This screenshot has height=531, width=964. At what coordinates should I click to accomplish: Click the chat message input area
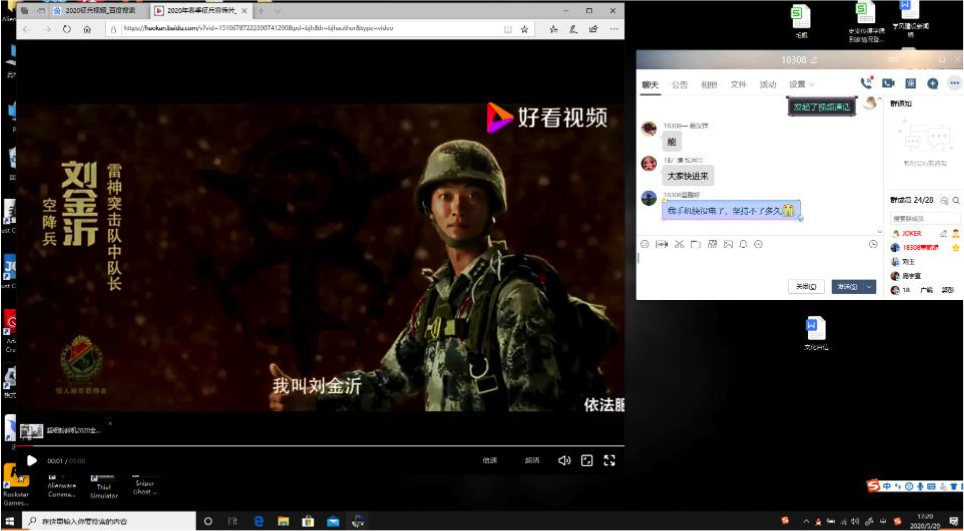click(759, 264)
